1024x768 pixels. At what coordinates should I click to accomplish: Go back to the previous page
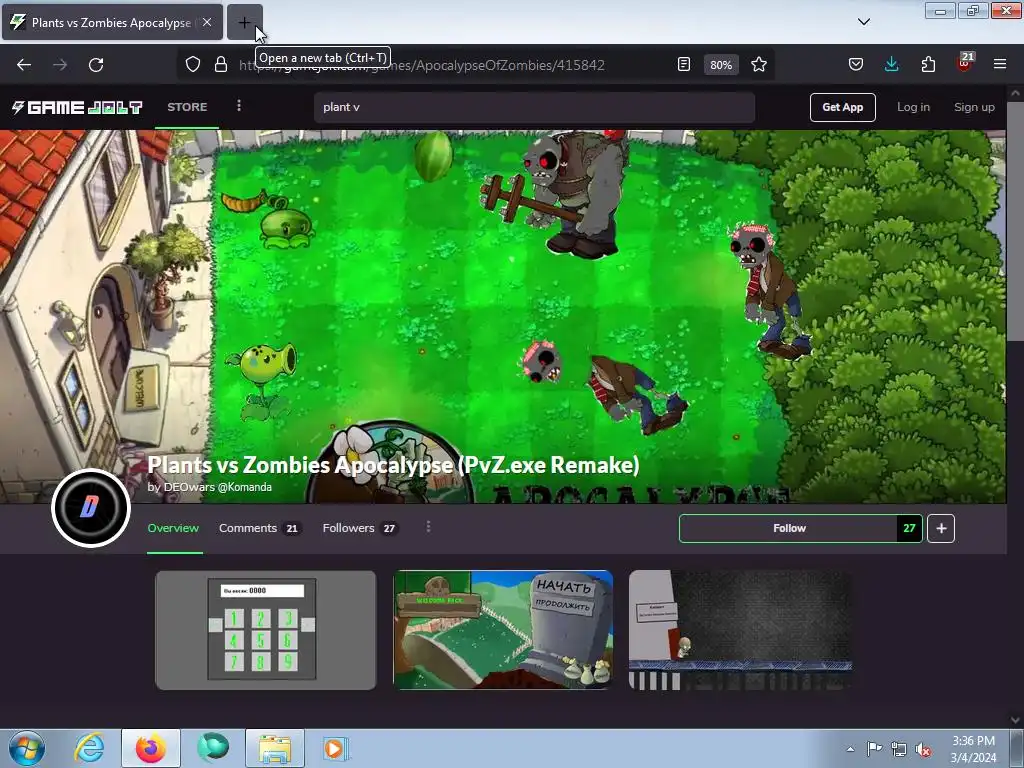(x=24, y=65)
